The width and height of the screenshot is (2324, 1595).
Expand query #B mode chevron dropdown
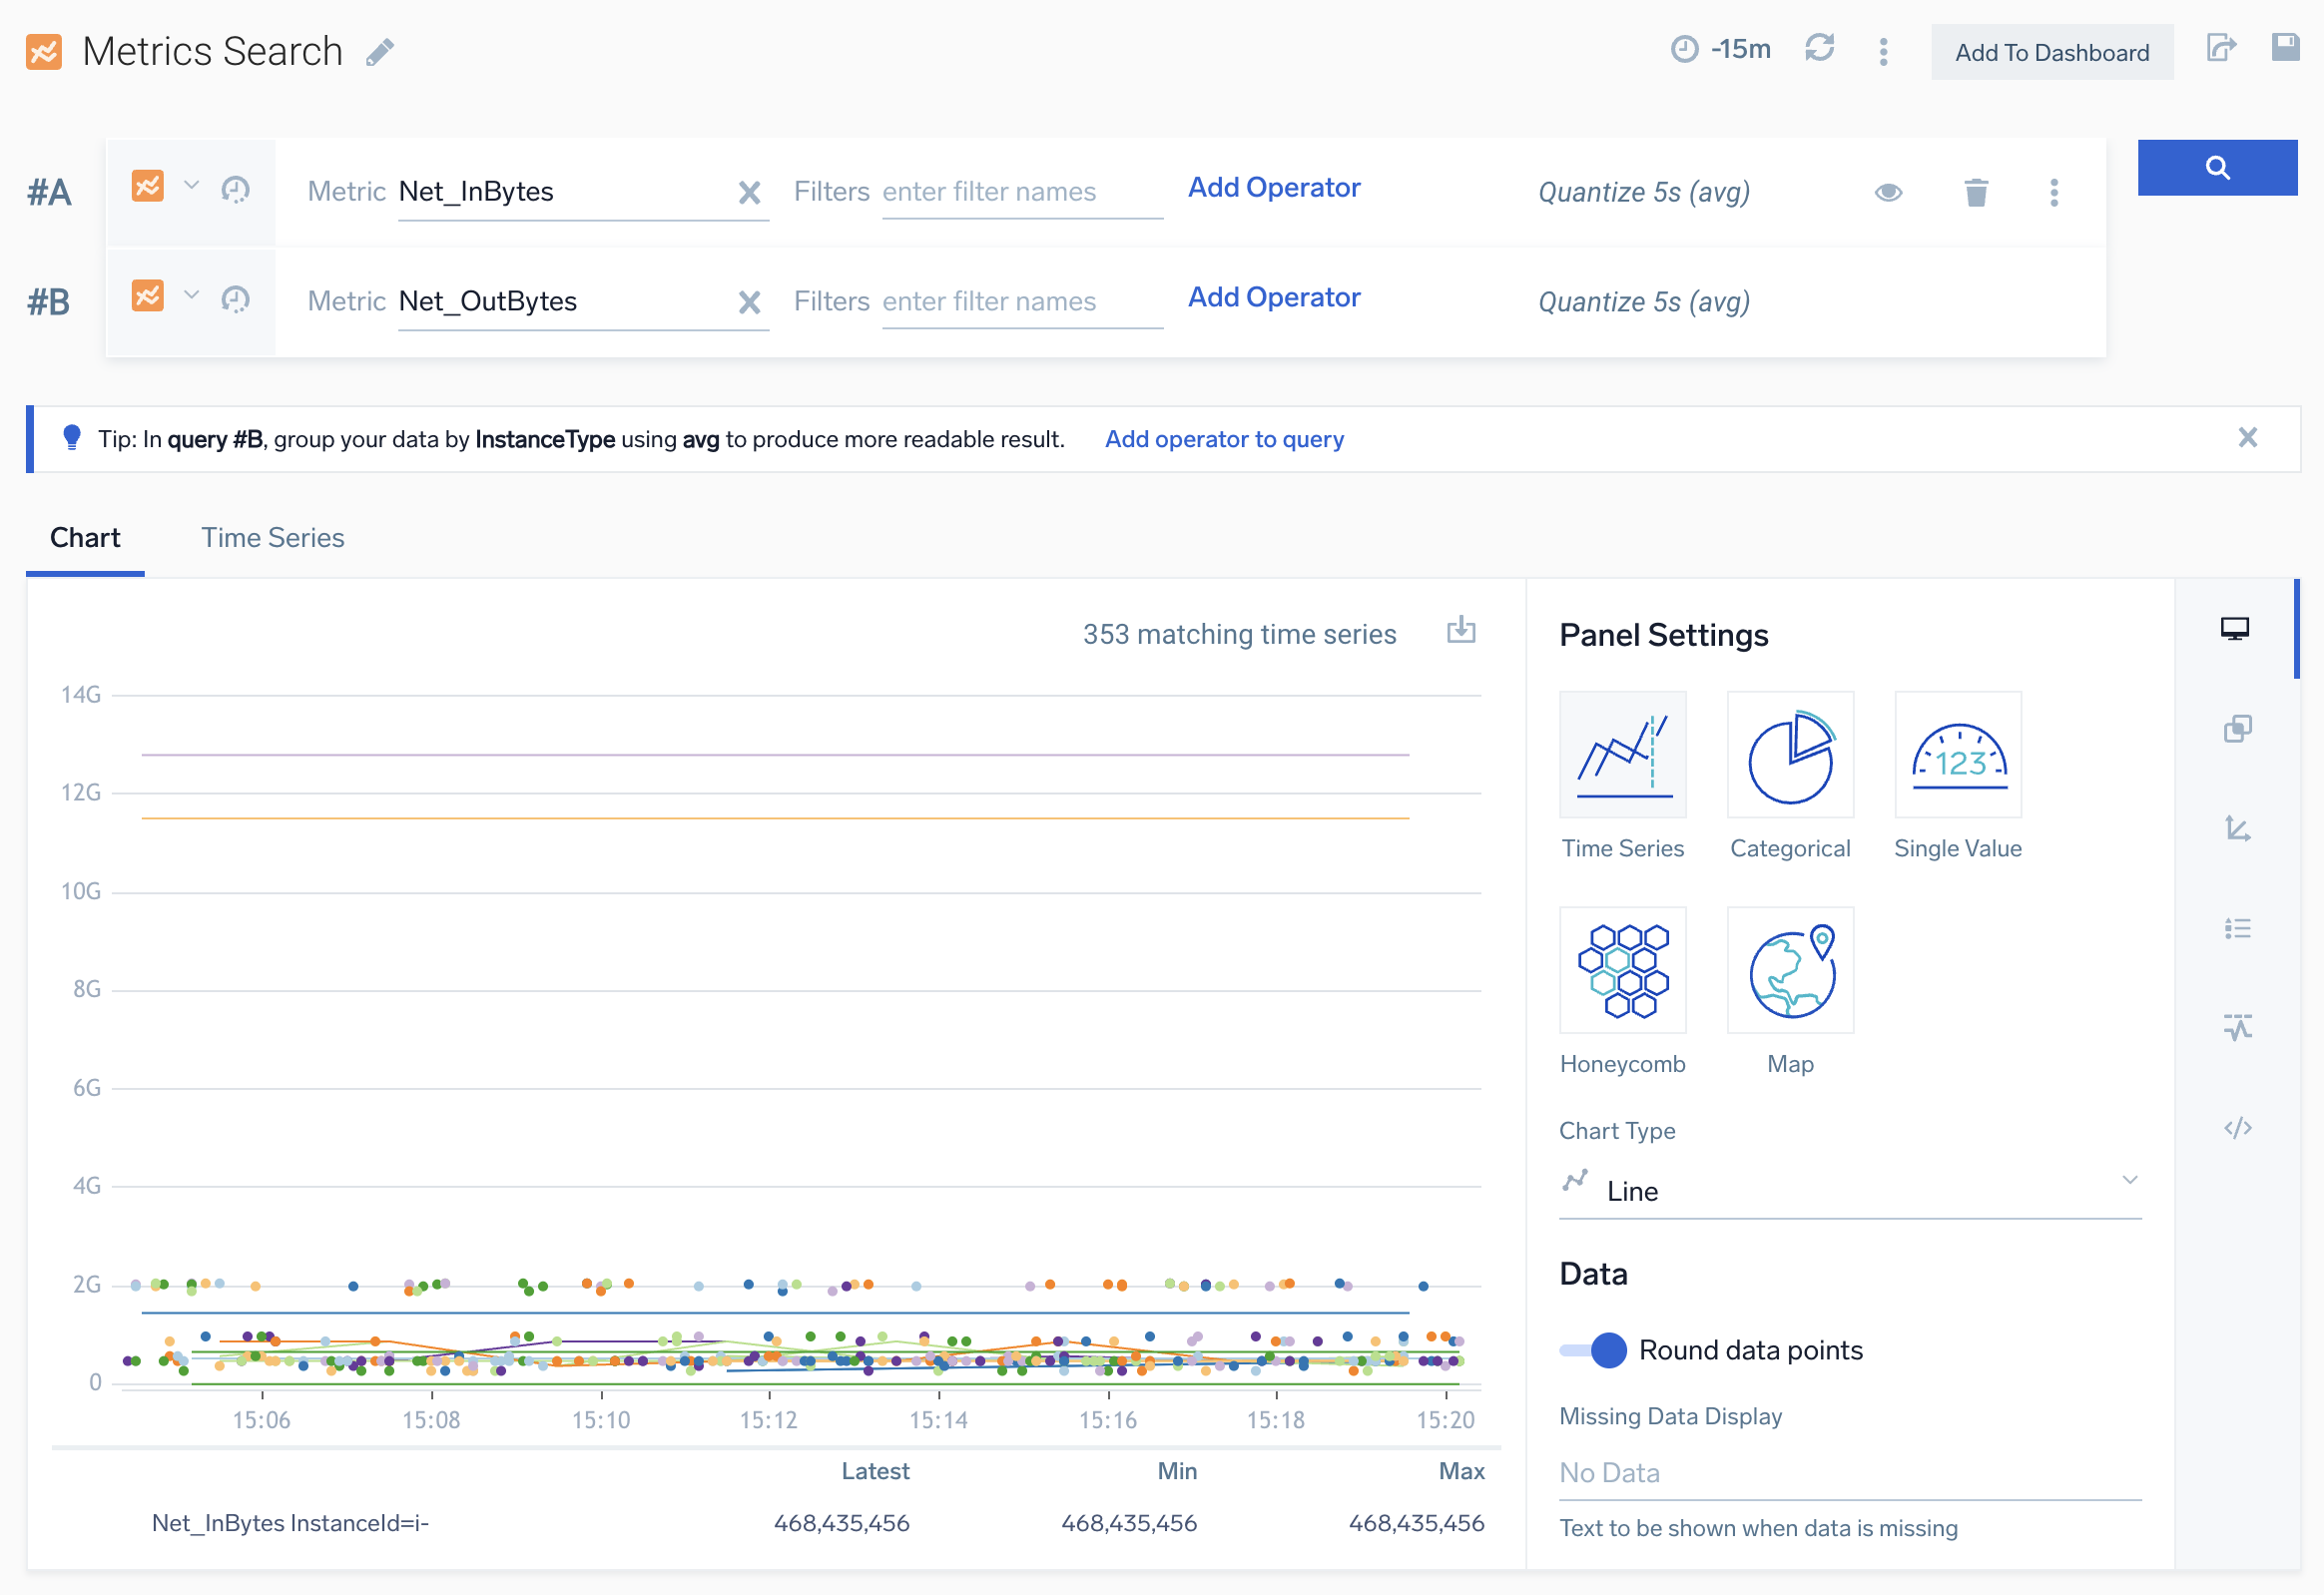point(192,295)
